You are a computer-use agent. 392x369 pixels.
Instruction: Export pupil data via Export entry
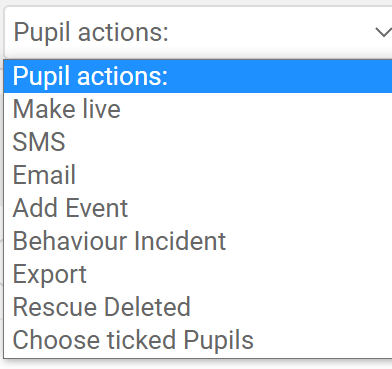tap(198, 274)
